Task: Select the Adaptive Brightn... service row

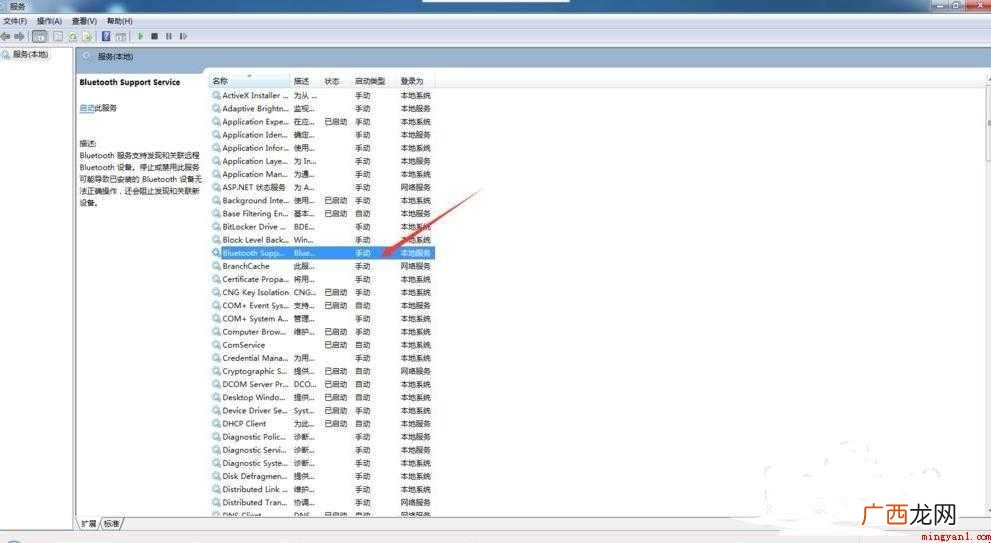Action: [x=322, y=109]
